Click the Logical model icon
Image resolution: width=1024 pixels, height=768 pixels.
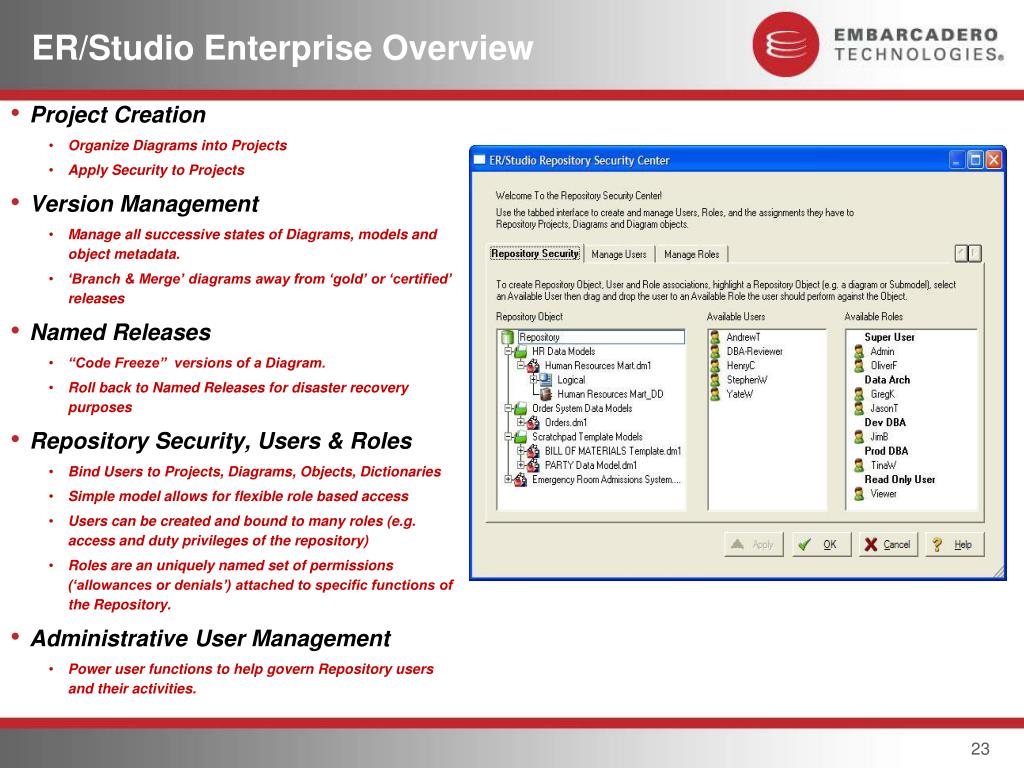(546, 380)
